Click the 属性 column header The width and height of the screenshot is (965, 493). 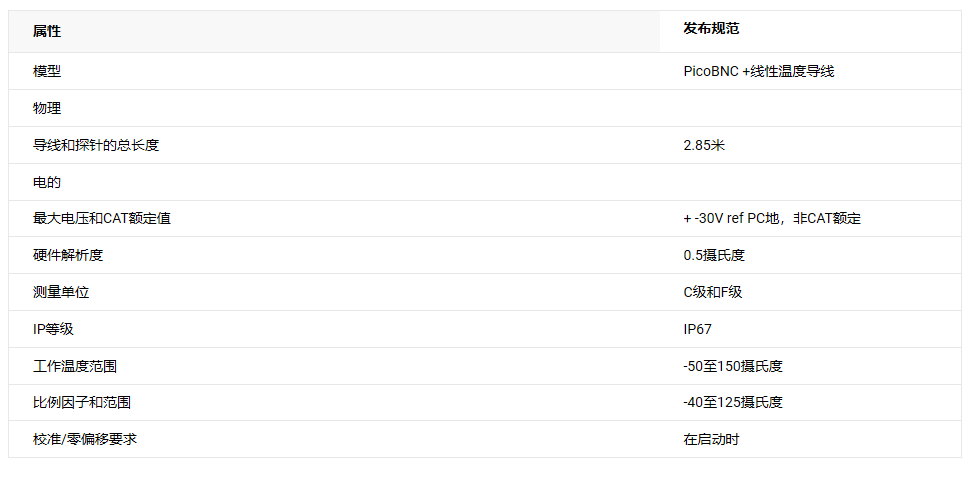[x=47, y=31]
